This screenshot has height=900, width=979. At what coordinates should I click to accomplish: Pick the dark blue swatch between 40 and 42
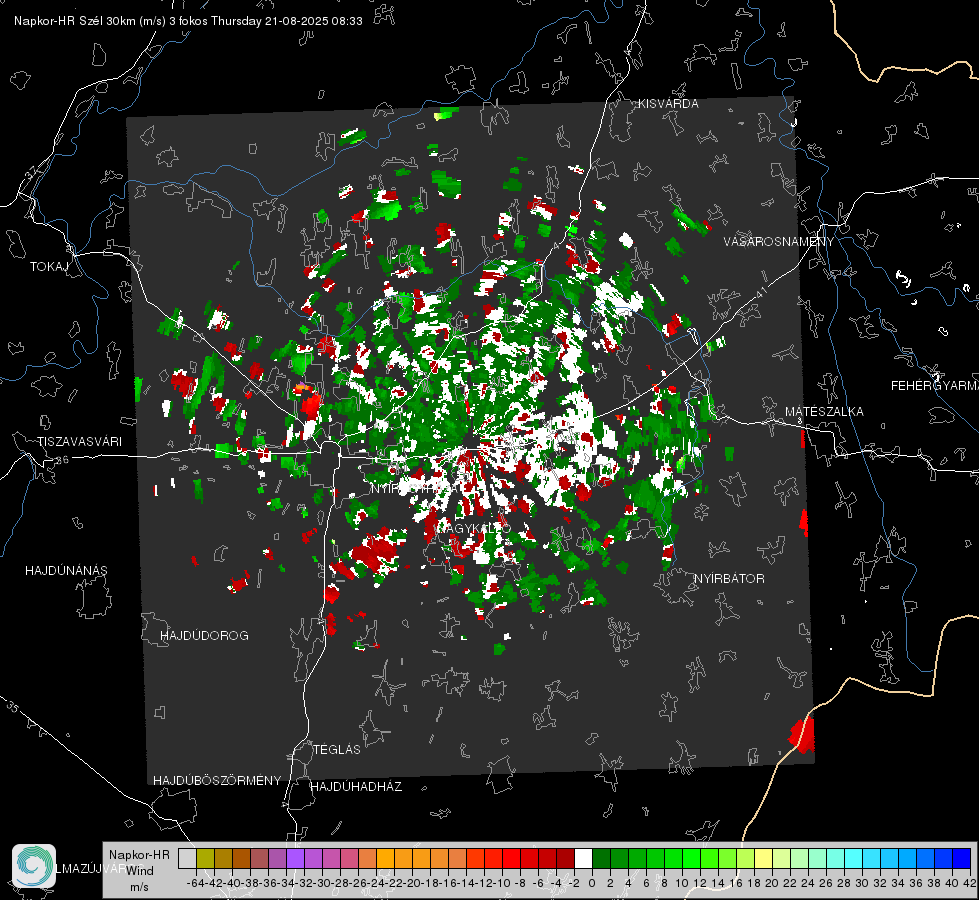pos(962,858)
